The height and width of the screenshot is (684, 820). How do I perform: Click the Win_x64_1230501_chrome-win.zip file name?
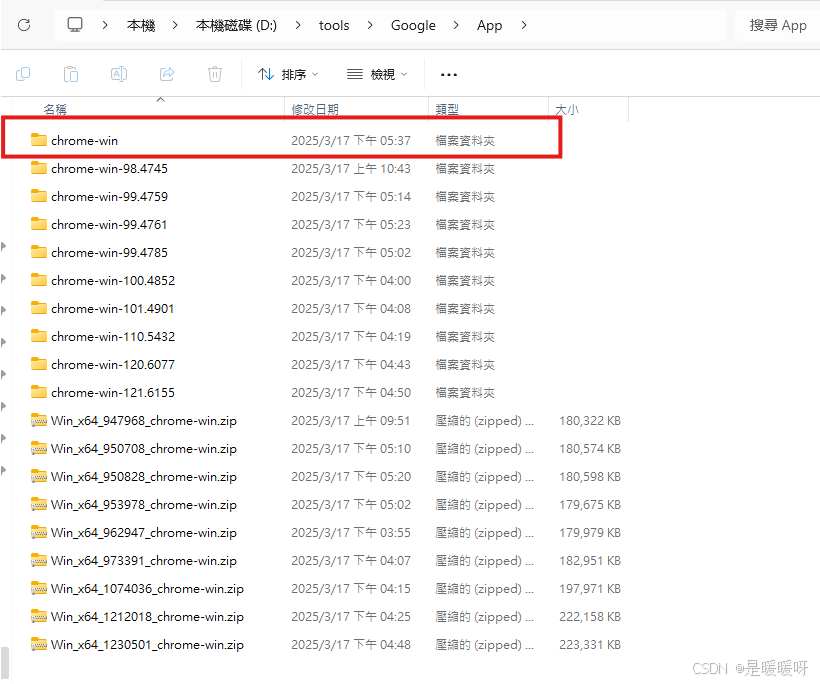point(147,645)
